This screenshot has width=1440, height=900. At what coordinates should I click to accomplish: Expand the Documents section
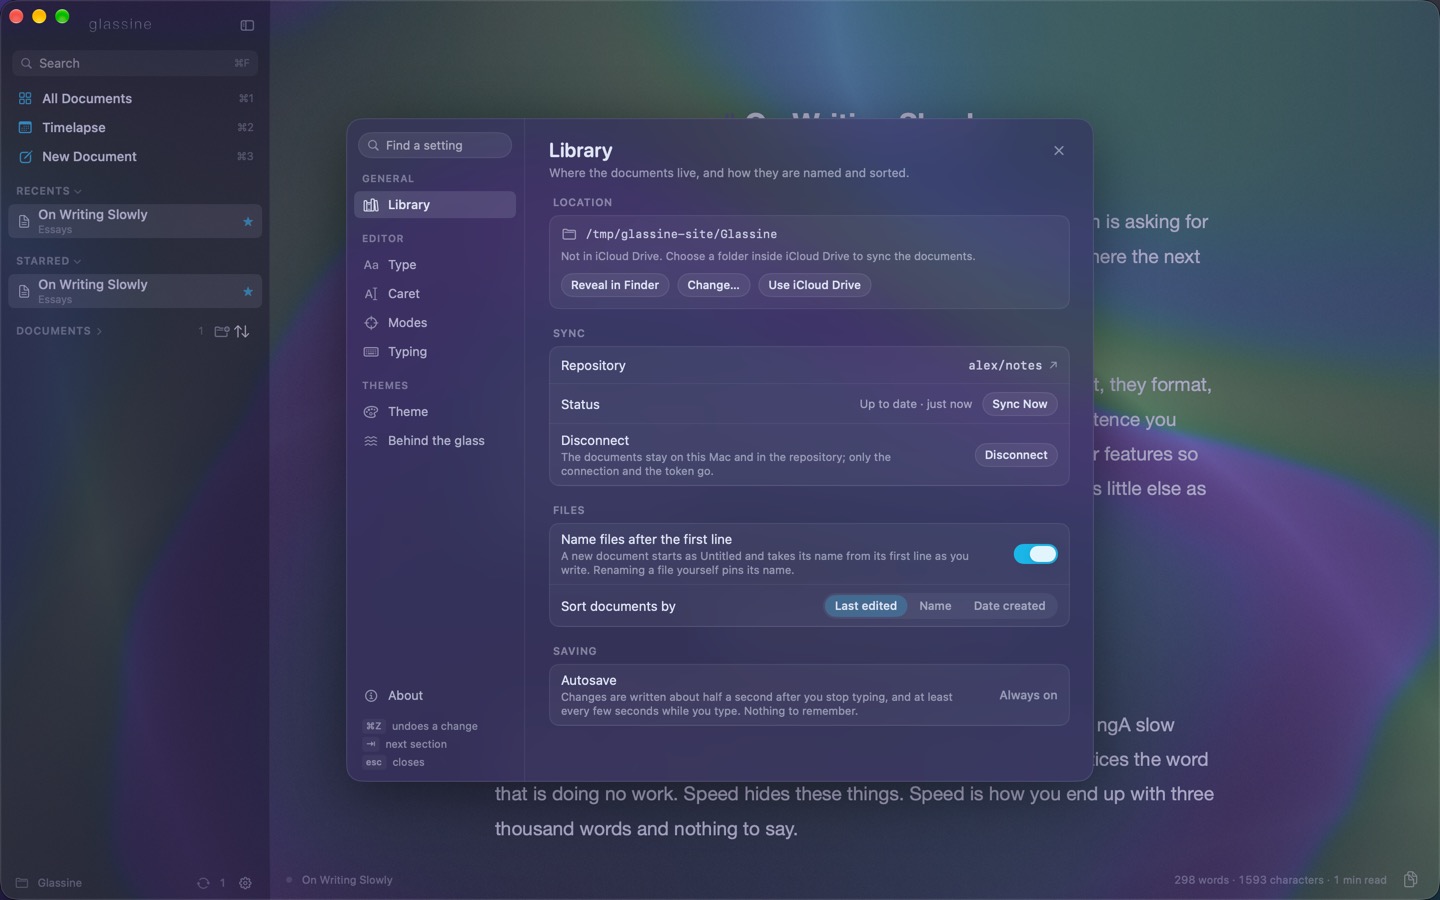[59, 331]
